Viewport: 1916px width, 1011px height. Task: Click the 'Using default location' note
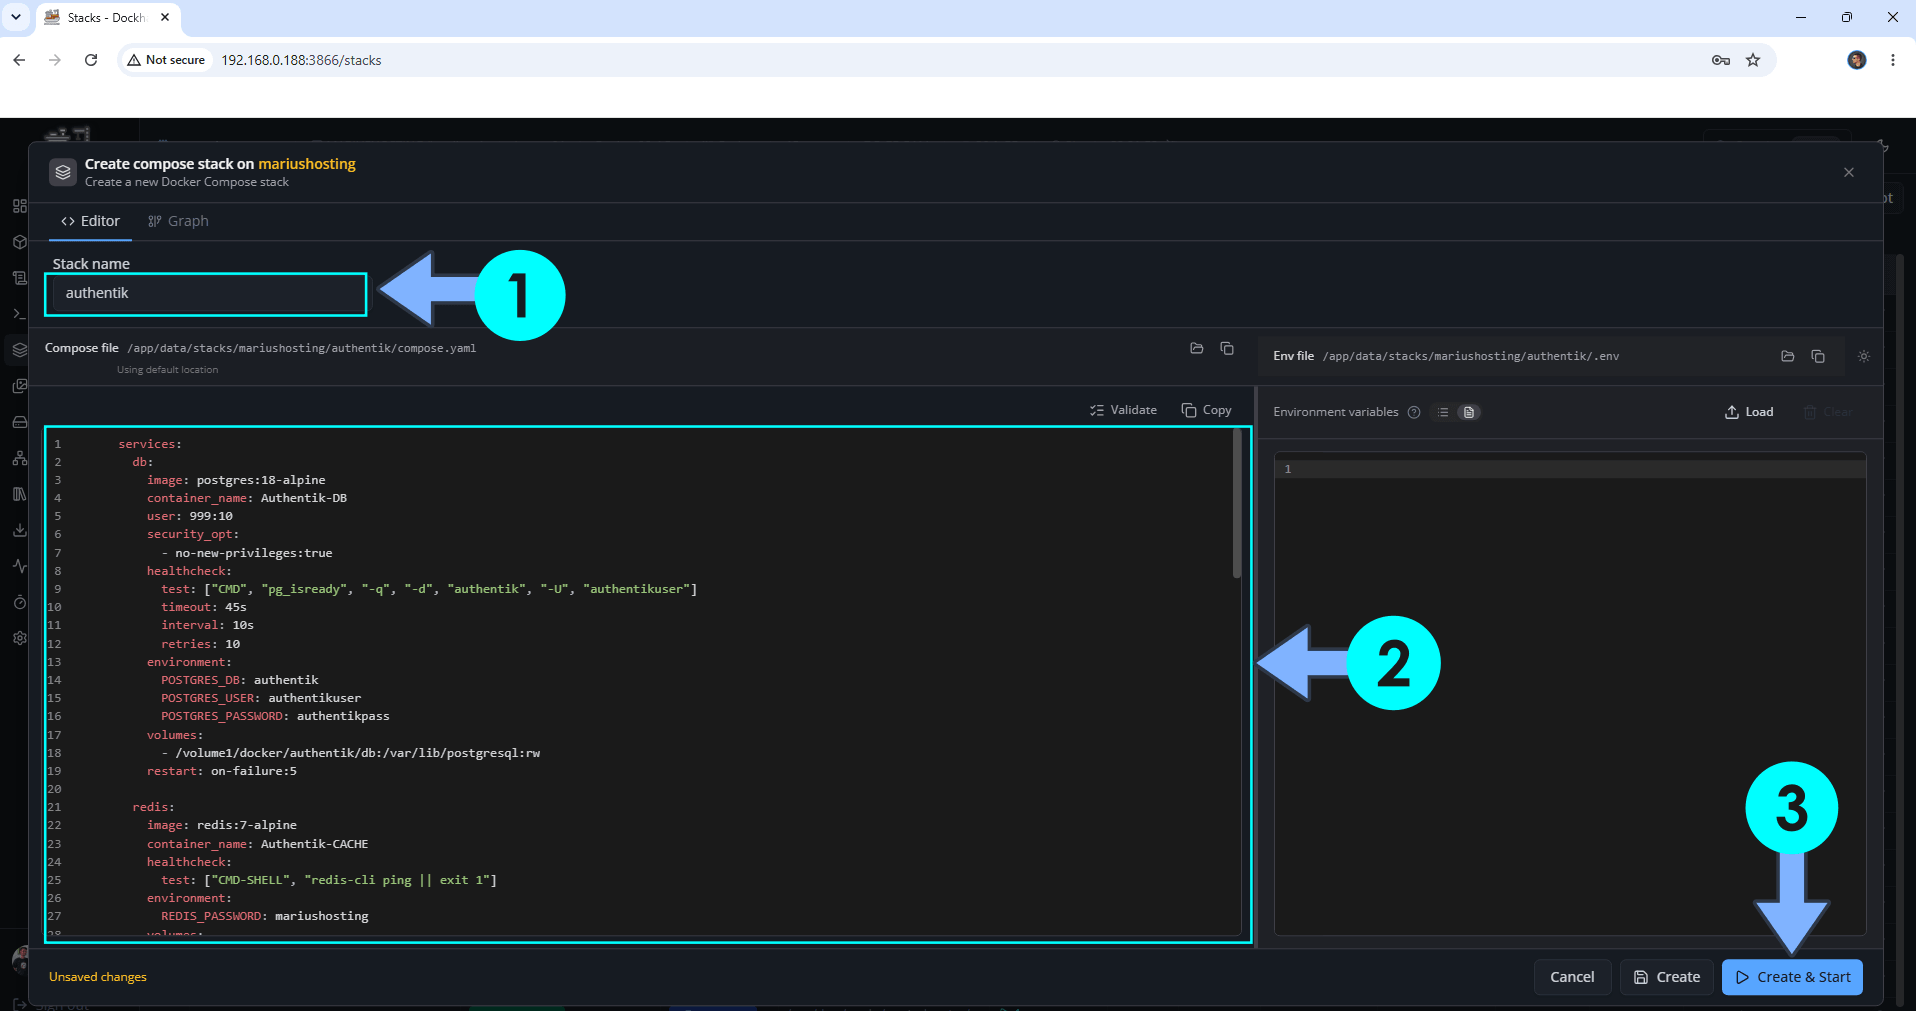tap(167, 370)
